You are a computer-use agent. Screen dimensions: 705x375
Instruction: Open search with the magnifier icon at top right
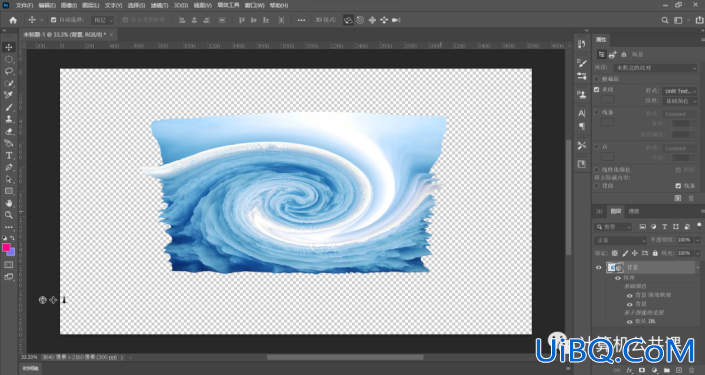[665, 20]
